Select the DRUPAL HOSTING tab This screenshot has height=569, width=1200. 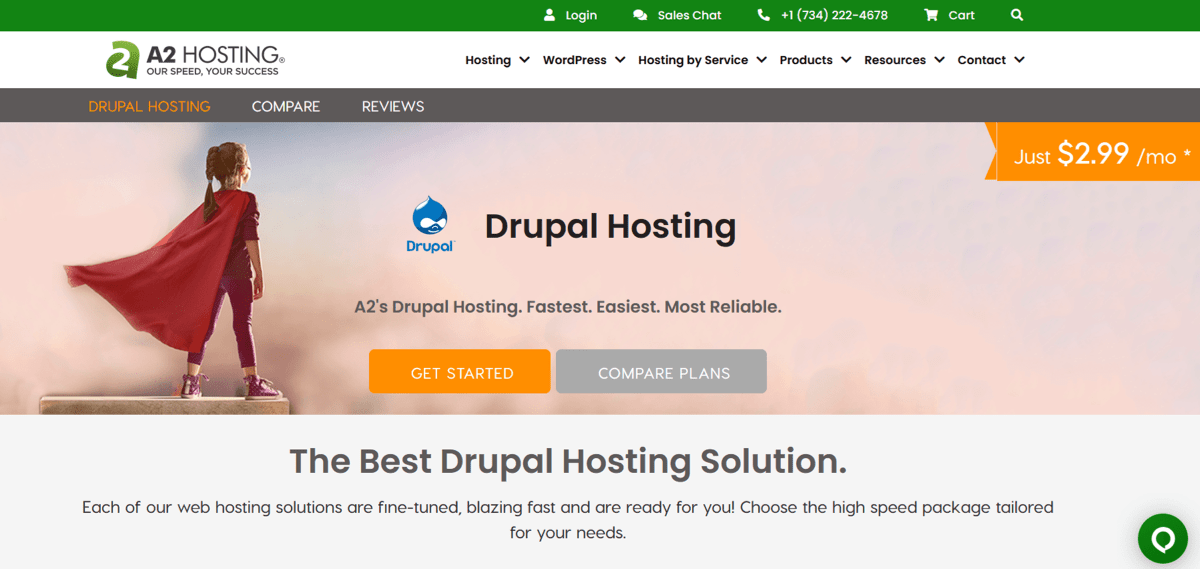149,106
